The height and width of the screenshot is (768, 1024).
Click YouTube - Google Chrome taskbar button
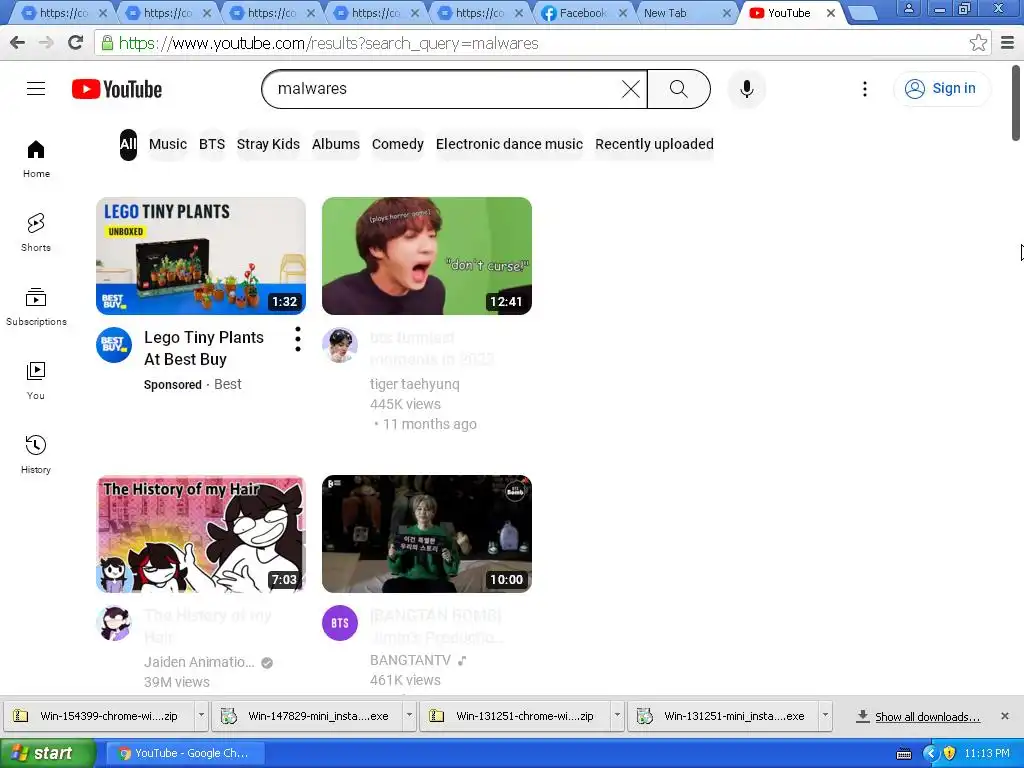[x=185, y=753]
